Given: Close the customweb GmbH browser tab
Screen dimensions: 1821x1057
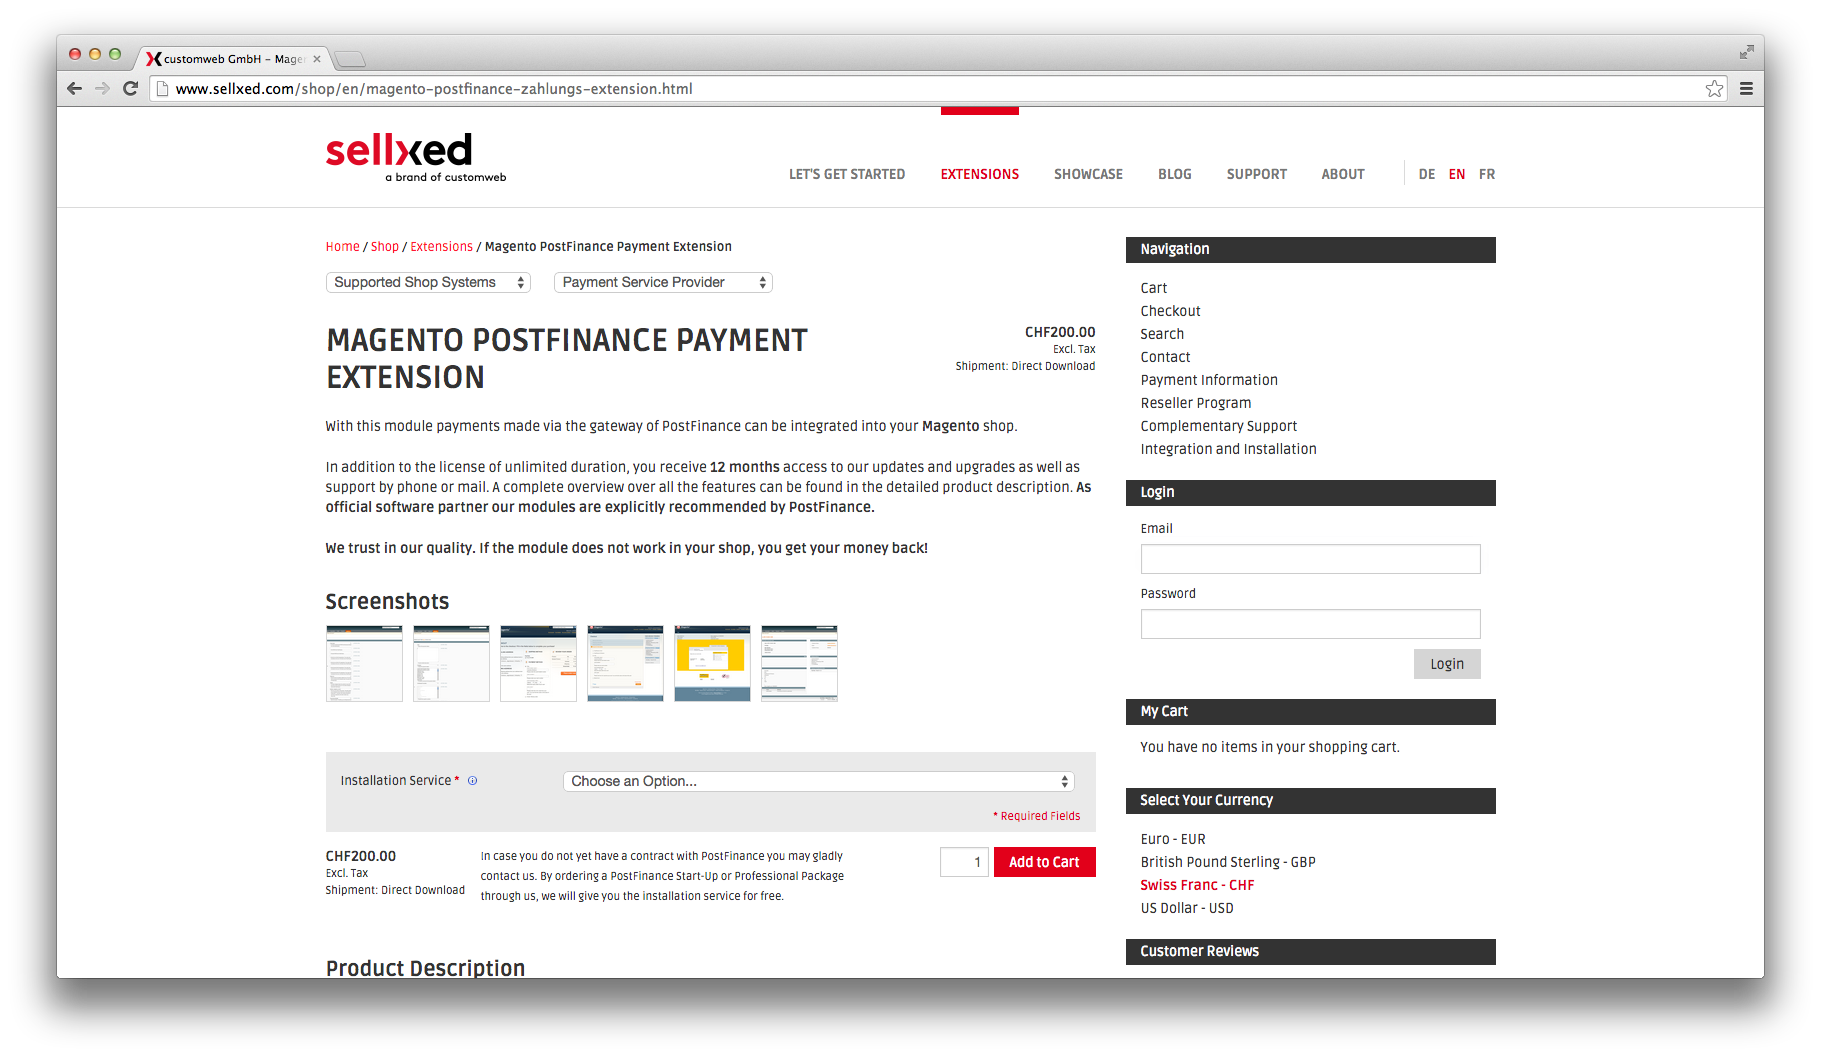Looking at the screenshot, I should point(317,59).
